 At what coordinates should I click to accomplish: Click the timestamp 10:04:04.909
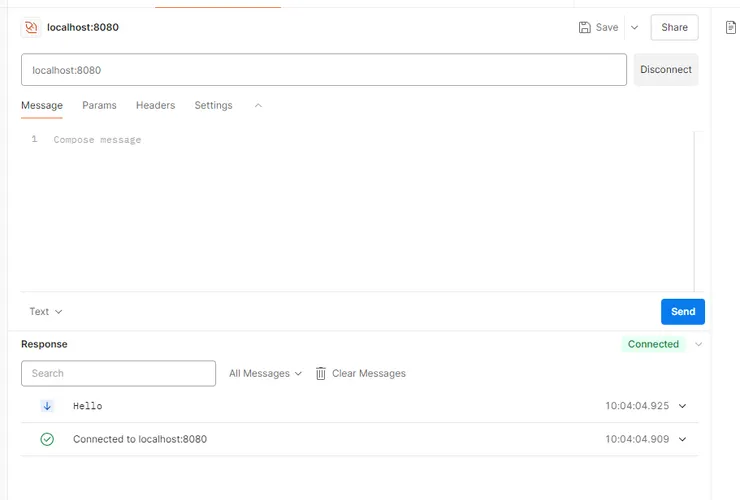[x=637, y=440]
